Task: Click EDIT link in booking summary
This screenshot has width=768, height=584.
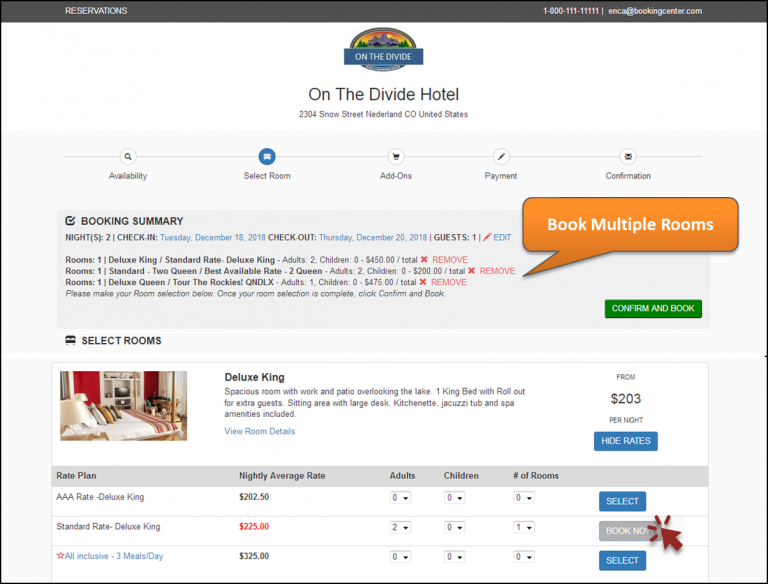Action: coord(502,237)
